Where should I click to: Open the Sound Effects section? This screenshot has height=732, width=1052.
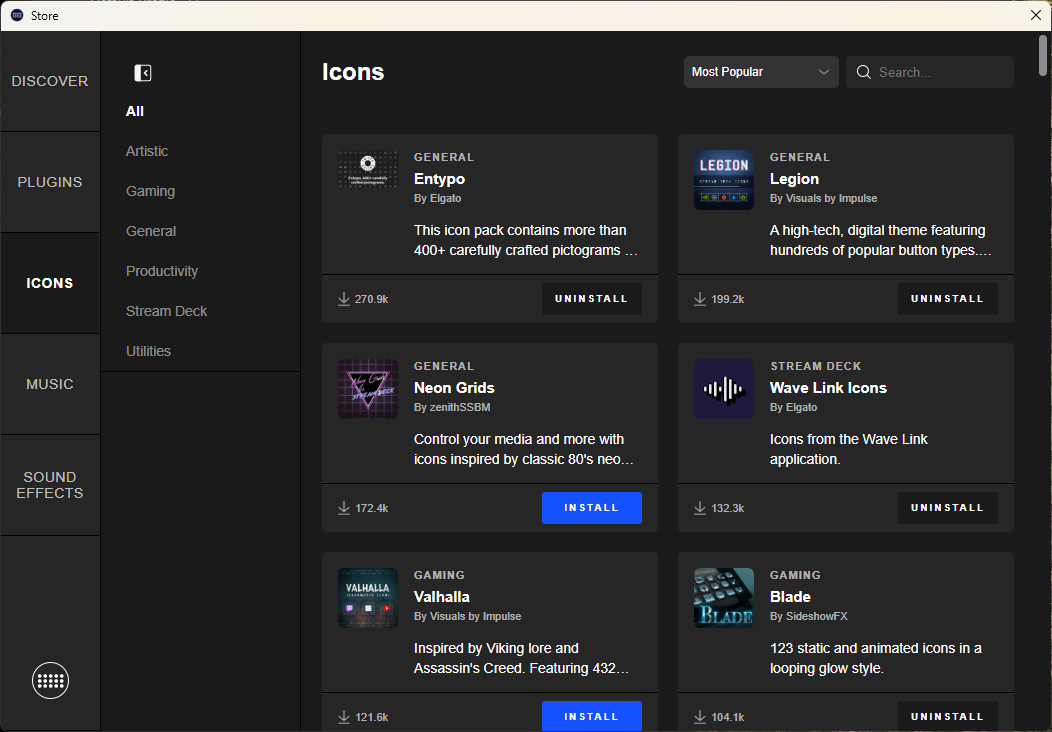pos(50,485)
